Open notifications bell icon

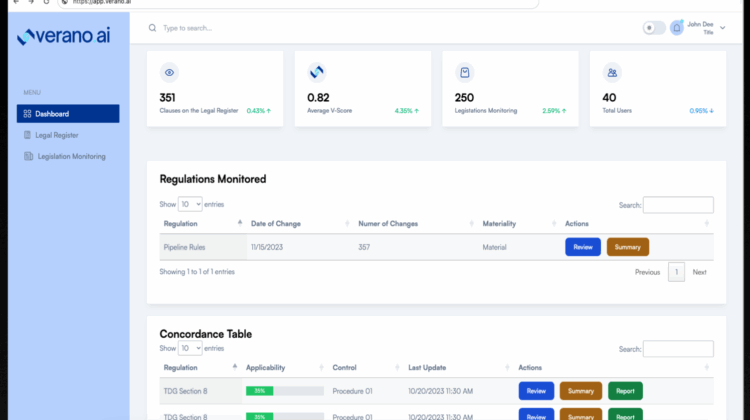[677, 28]
